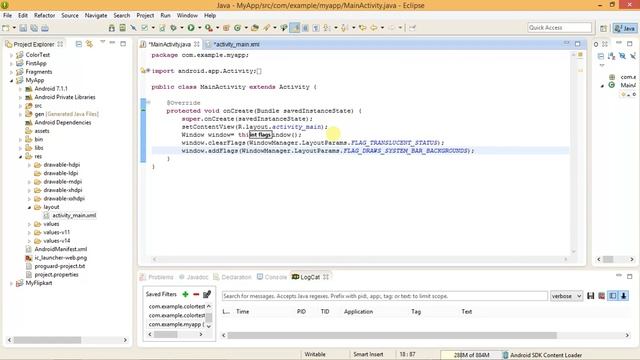Open the Android SDK Manager icon

(x=112, y=28)
